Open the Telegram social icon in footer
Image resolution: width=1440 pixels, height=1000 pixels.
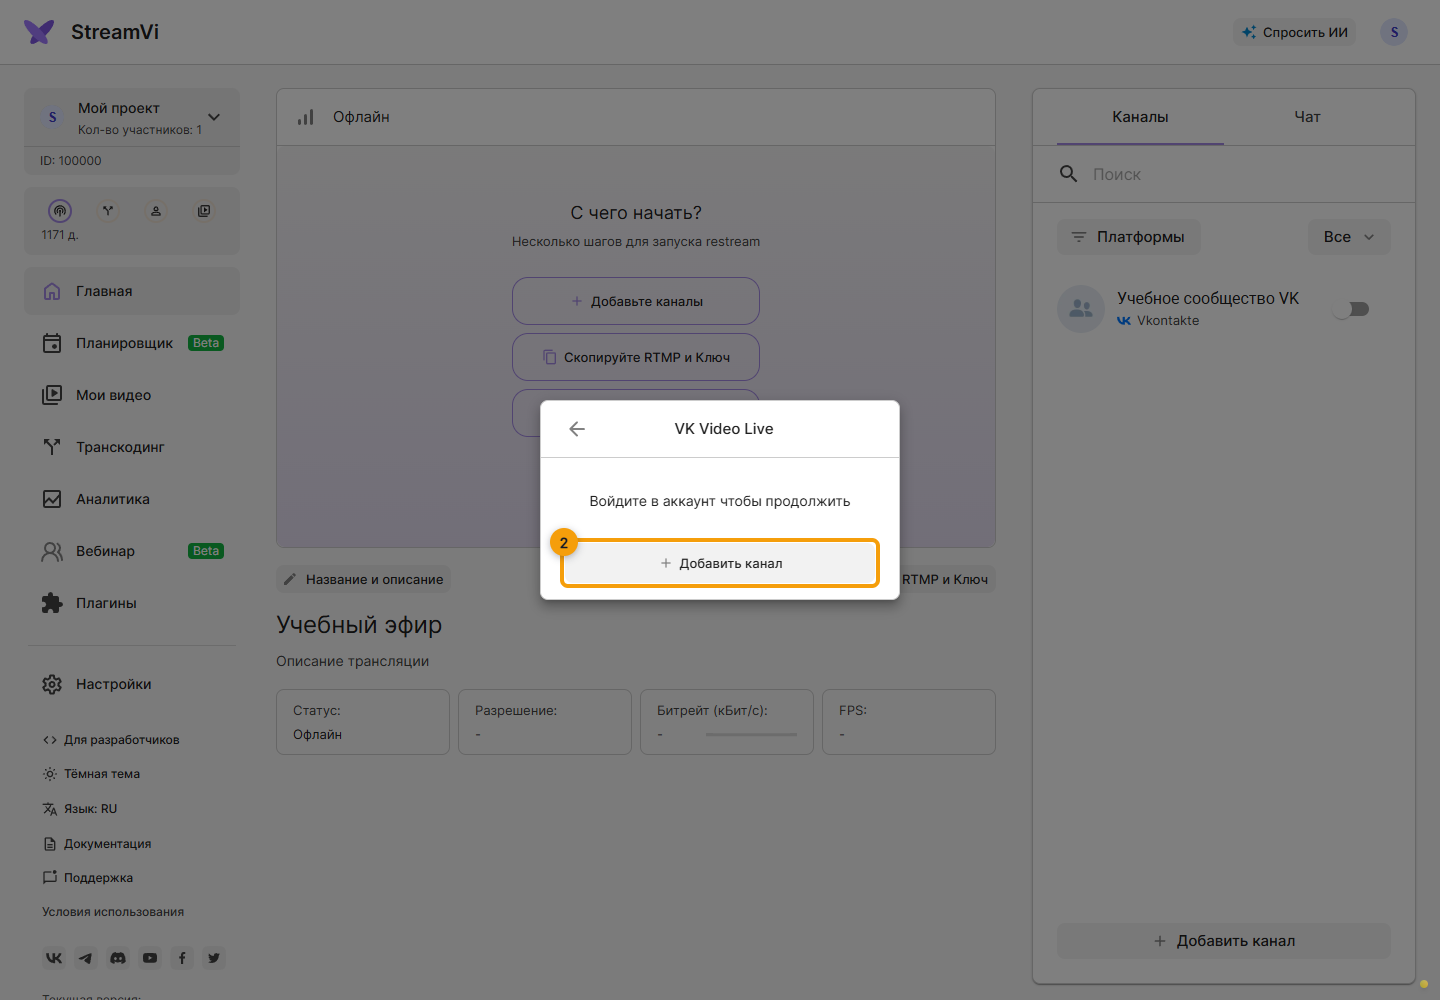[86, 958]
